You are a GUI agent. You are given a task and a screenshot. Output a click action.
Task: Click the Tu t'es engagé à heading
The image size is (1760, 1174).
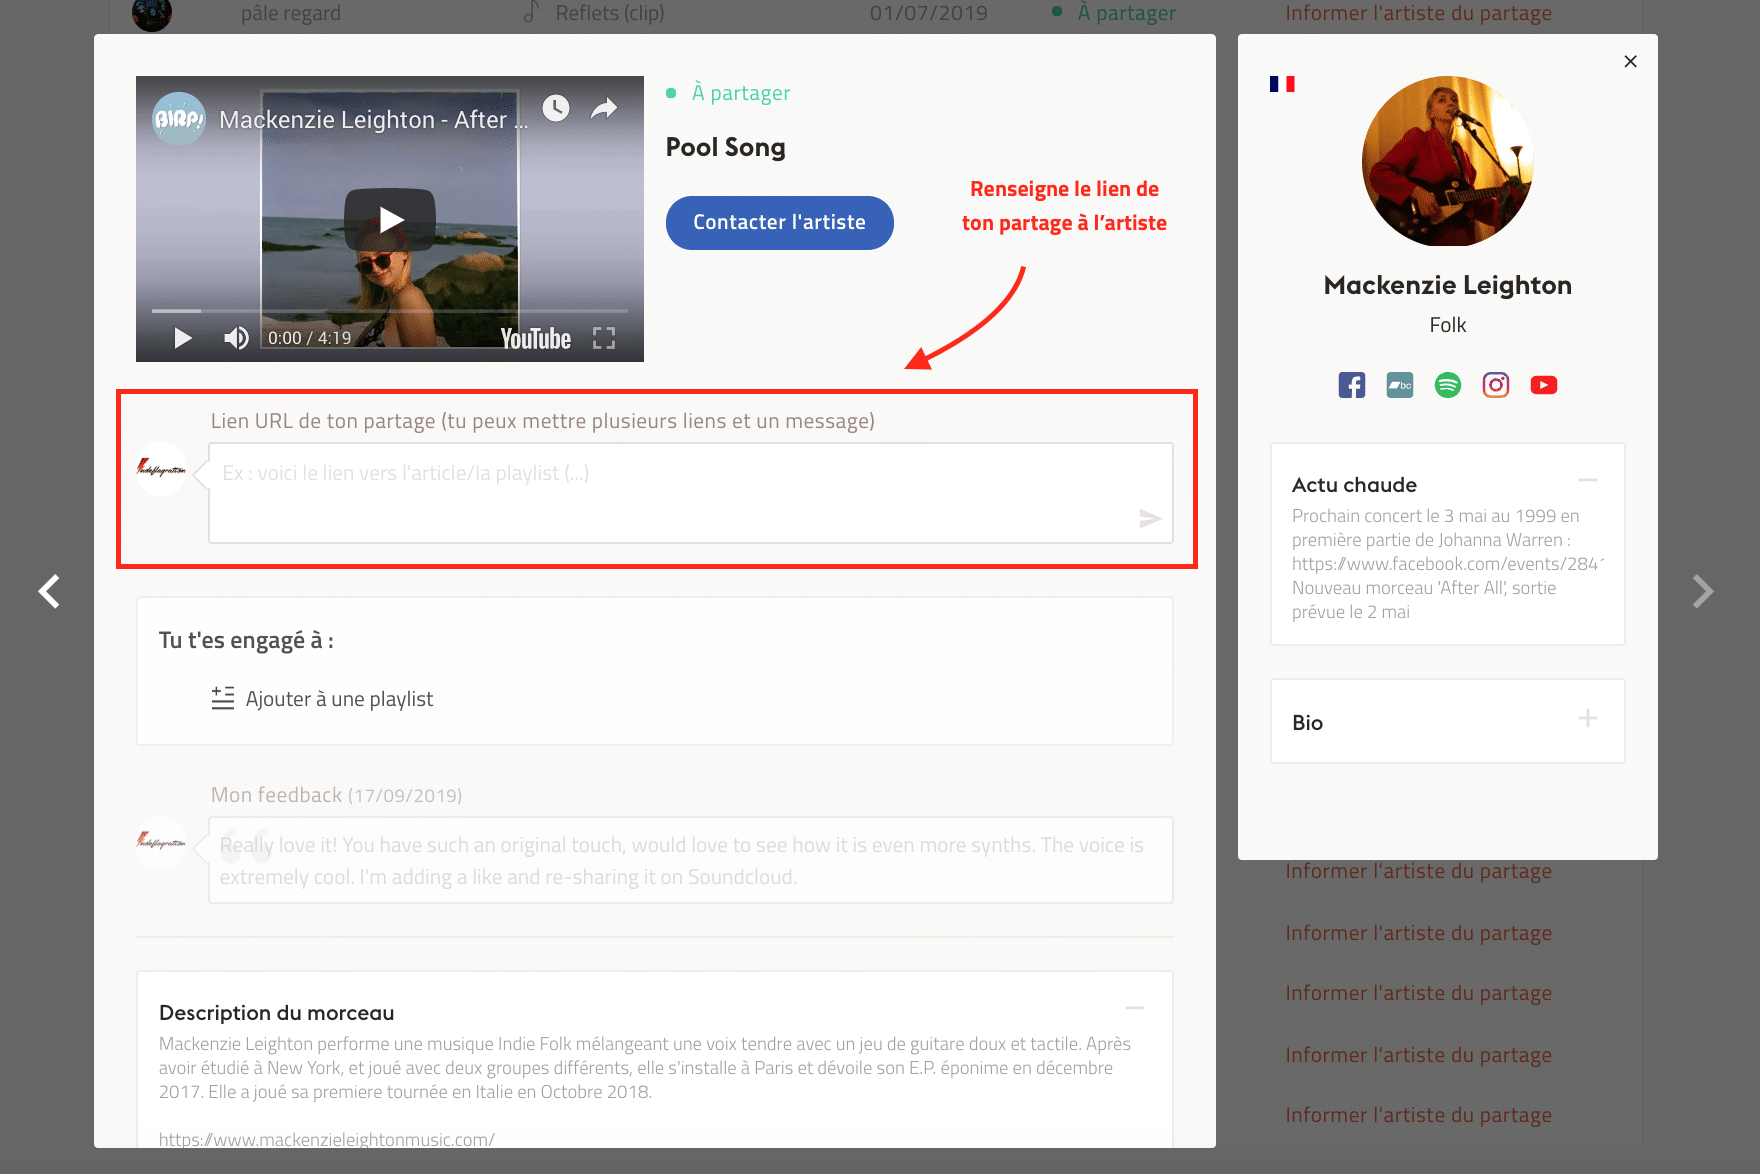click(247, 640)
